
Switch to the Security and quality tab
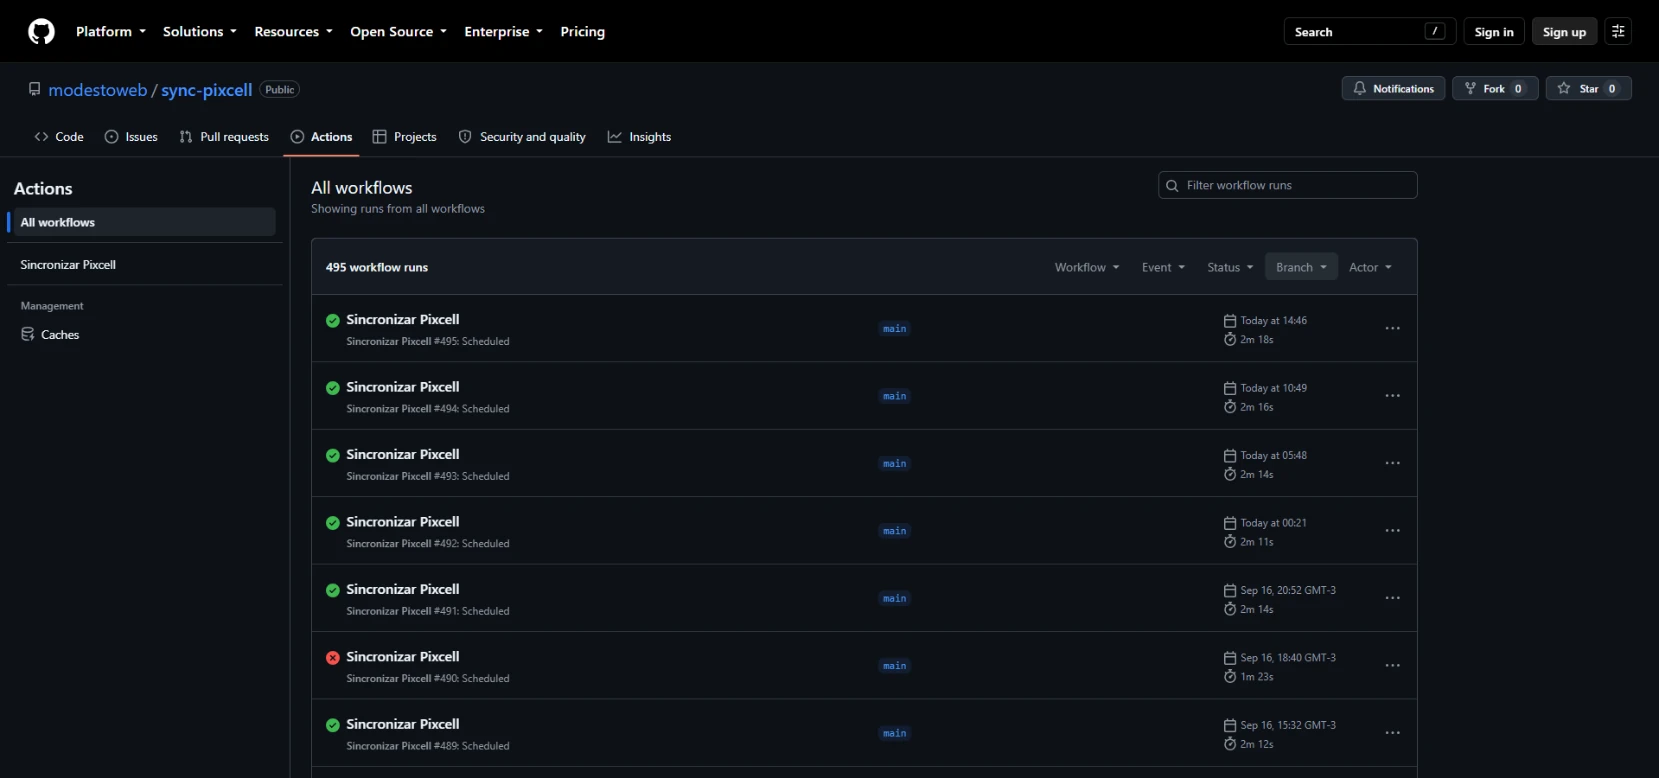point(522,137)
